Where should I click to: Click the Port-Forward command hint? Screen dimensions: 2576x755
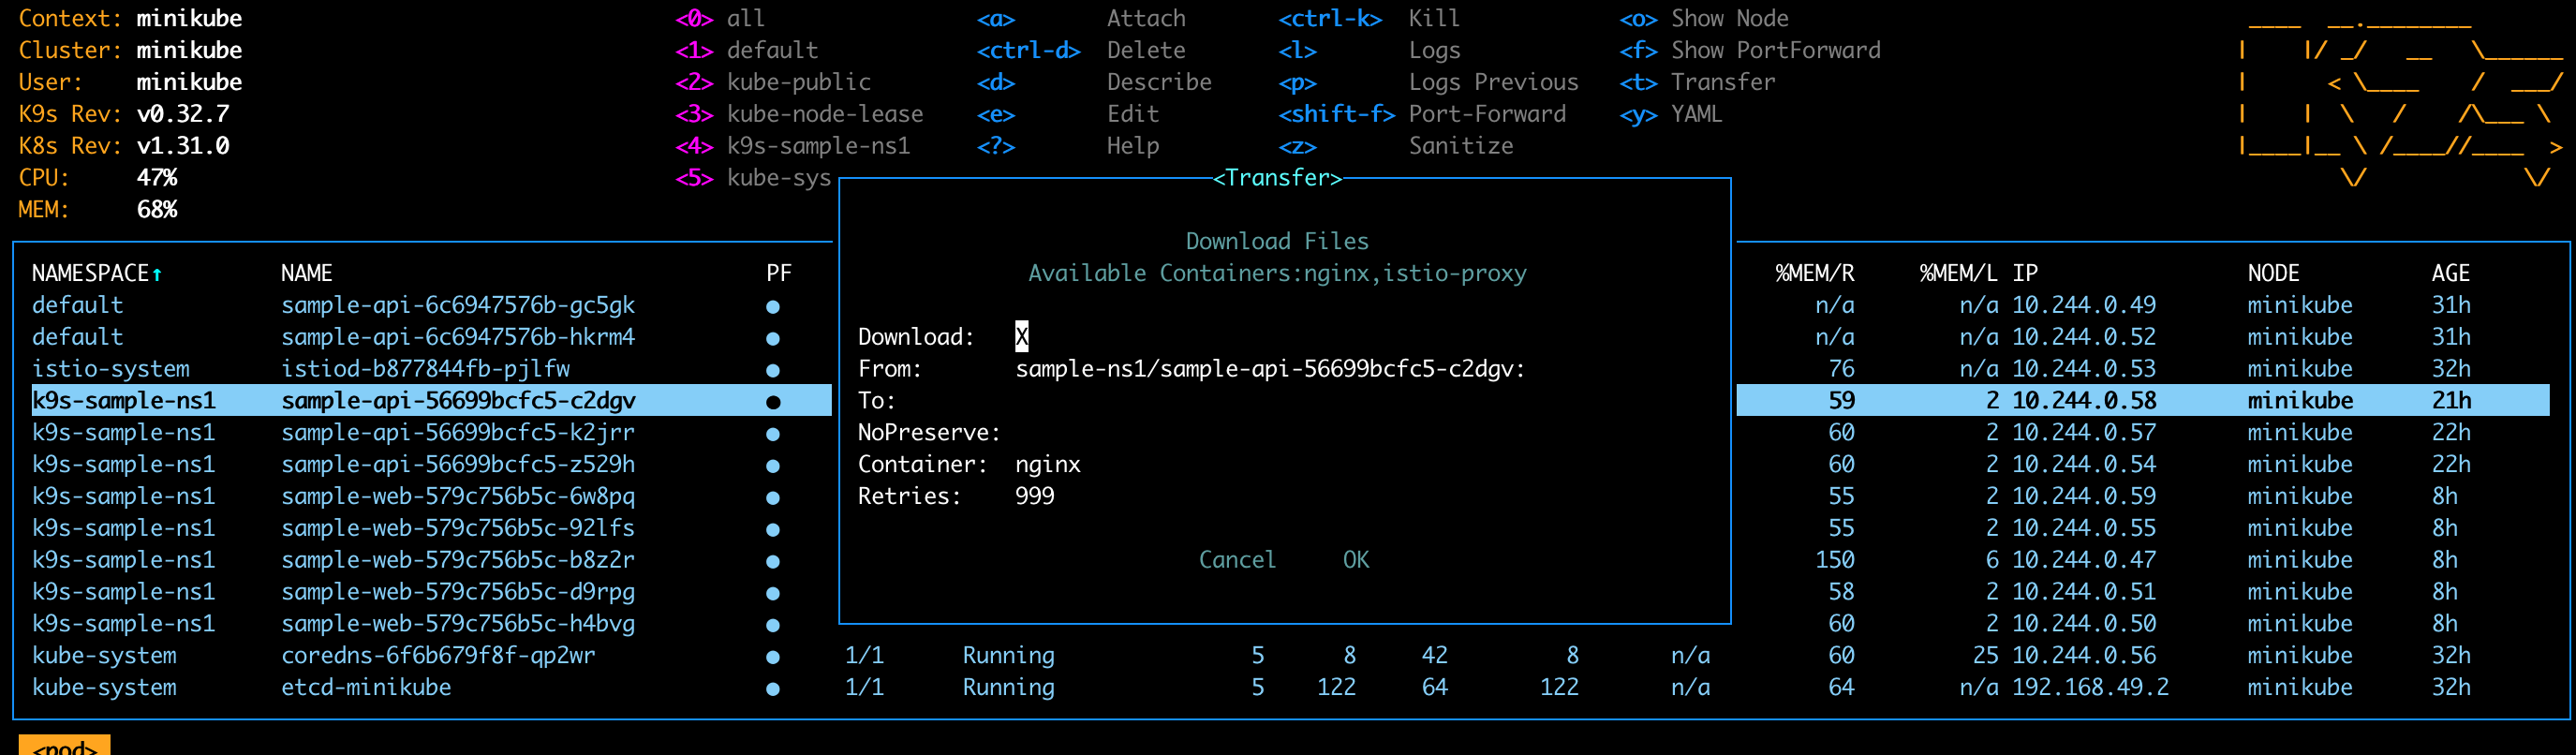pos(1487,114)
